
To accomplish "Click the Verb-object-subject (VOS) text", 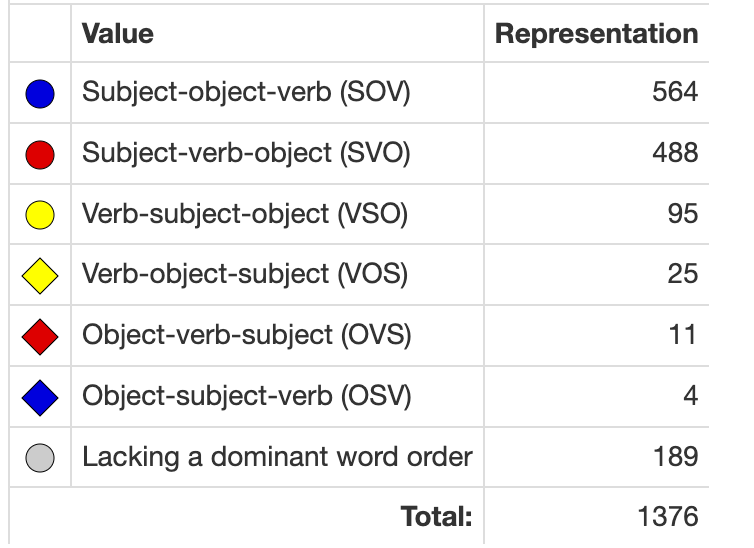I will 245,274.
